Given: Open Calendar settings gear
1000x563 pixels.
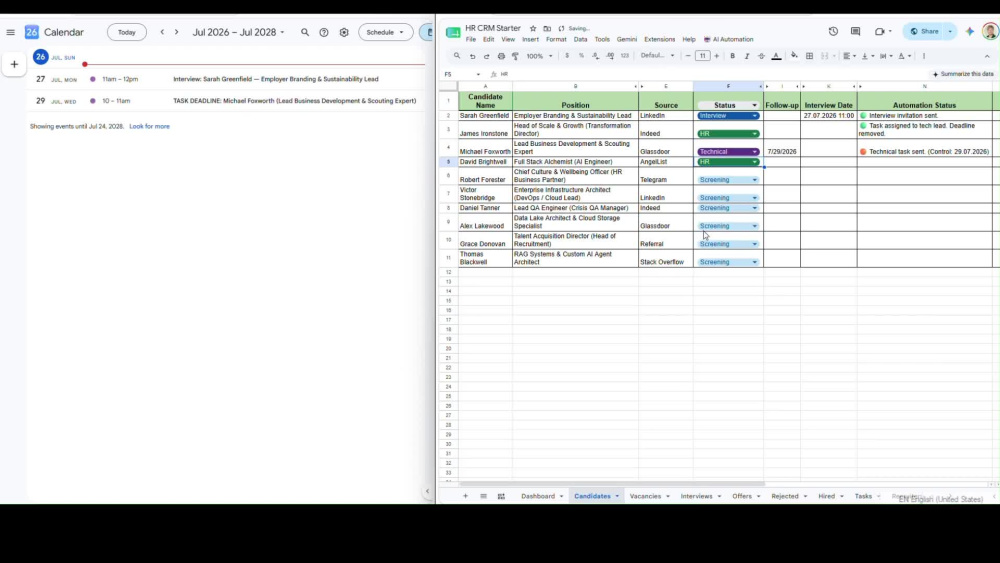Looking at the screenshot, I should (344, 32).
